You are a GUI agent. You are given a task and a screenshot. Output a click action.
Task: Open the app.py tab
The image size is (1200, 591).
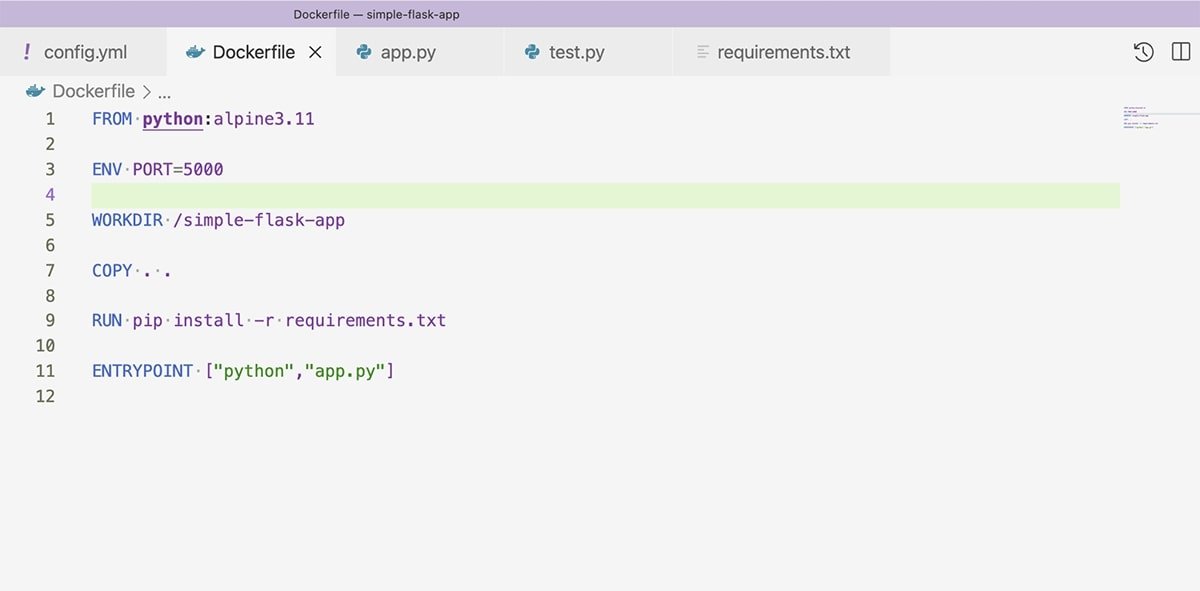pos(408,52)
